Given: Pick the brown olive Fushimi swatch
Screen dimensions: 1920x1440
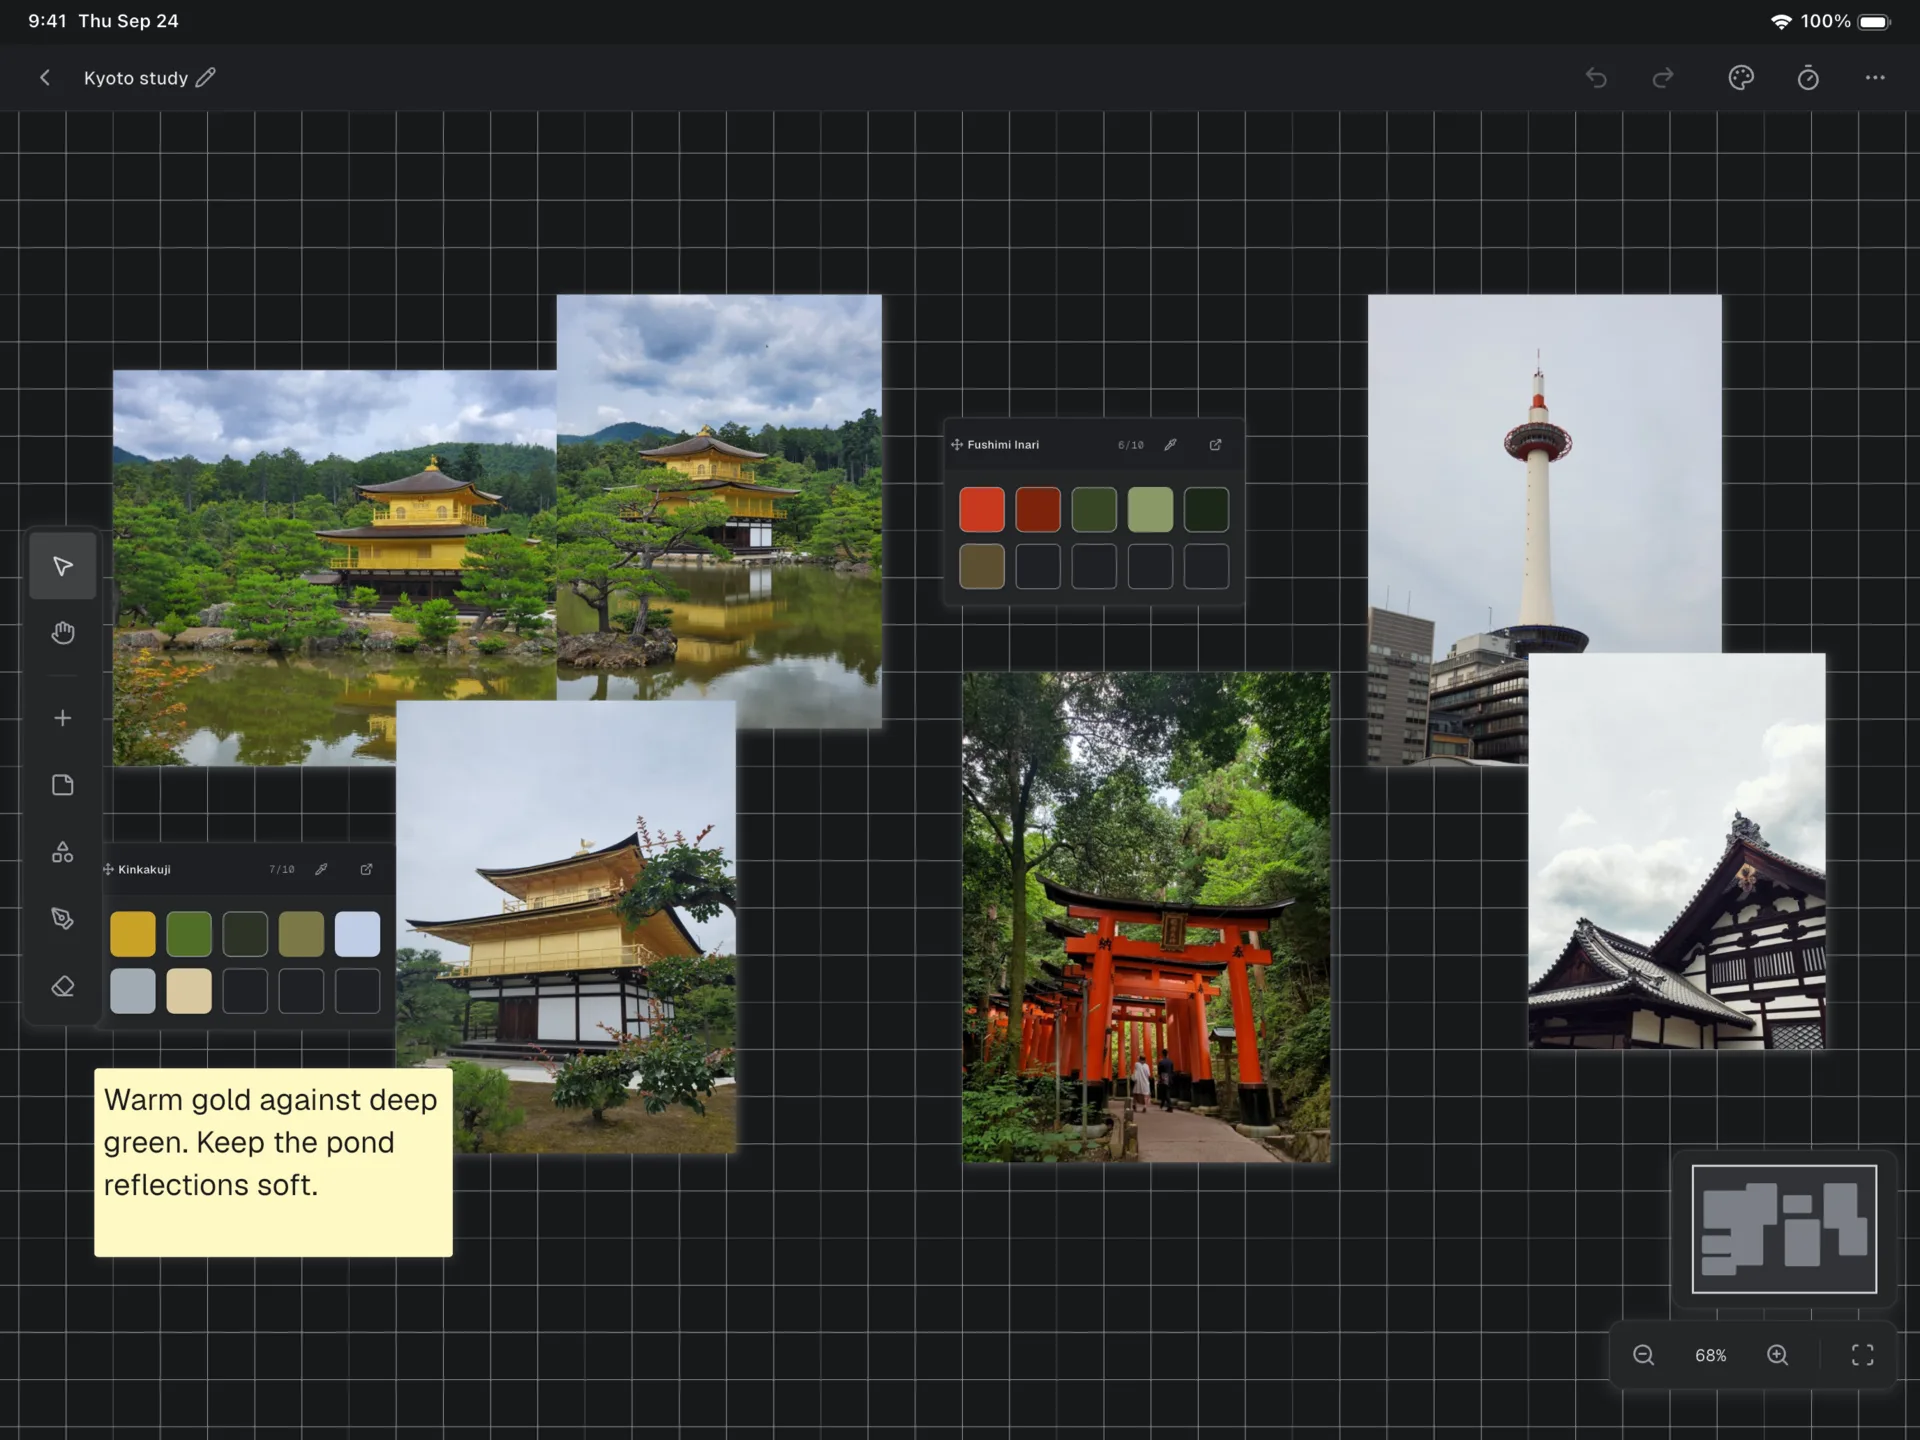Looking at the screenshot, I should pos(982,566).
